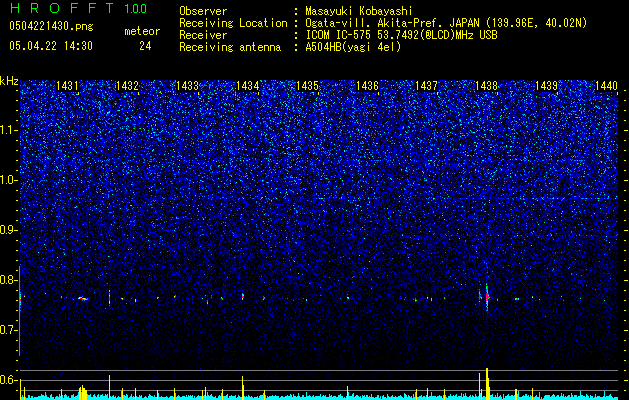Click the 1435 time marker
Image resolution: width=629 pixels, height=400 pixels.
coord(307,86)
